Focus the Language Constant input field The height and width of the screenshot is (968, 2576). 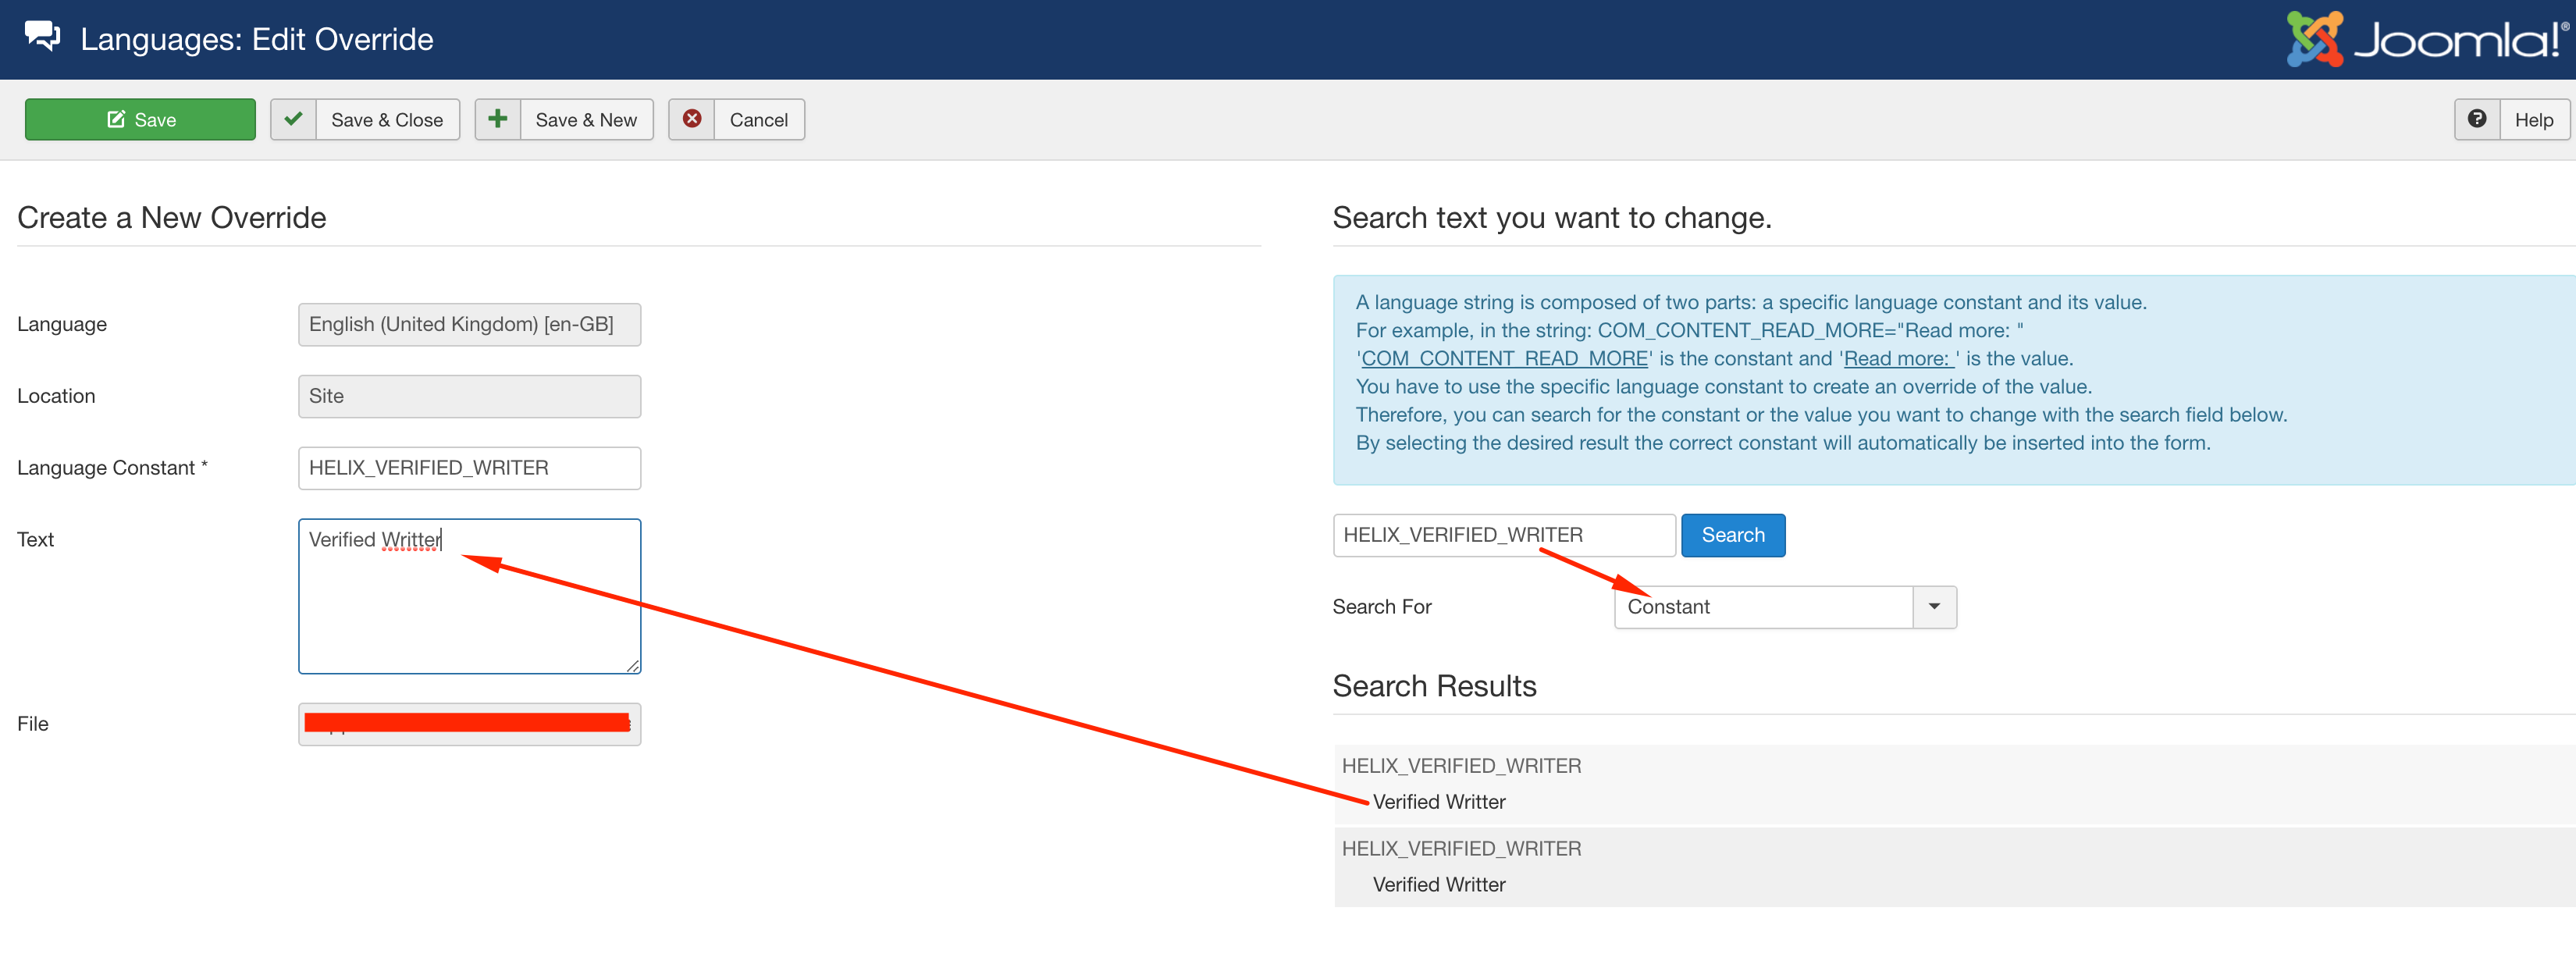pyautogui.click(x=469, y=468)
